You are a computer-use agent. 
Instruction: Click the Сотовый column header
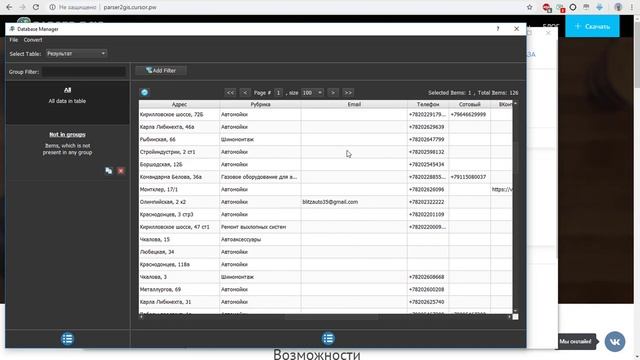pos(469,104)
